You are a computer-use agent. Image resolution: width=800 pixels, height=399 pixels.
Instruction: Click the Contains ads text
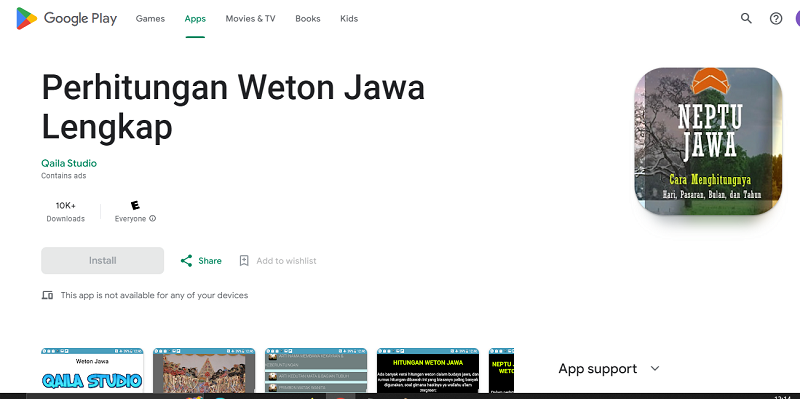pos(64,176)
